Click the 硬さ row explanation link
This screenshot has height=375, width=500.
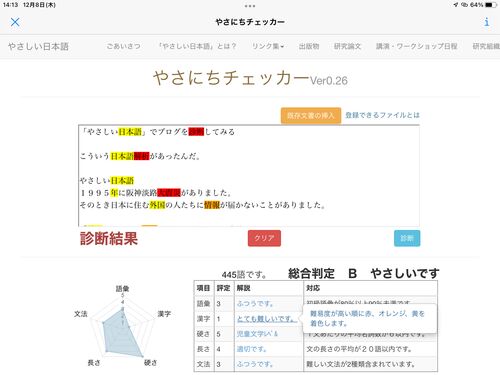point(257,334)
